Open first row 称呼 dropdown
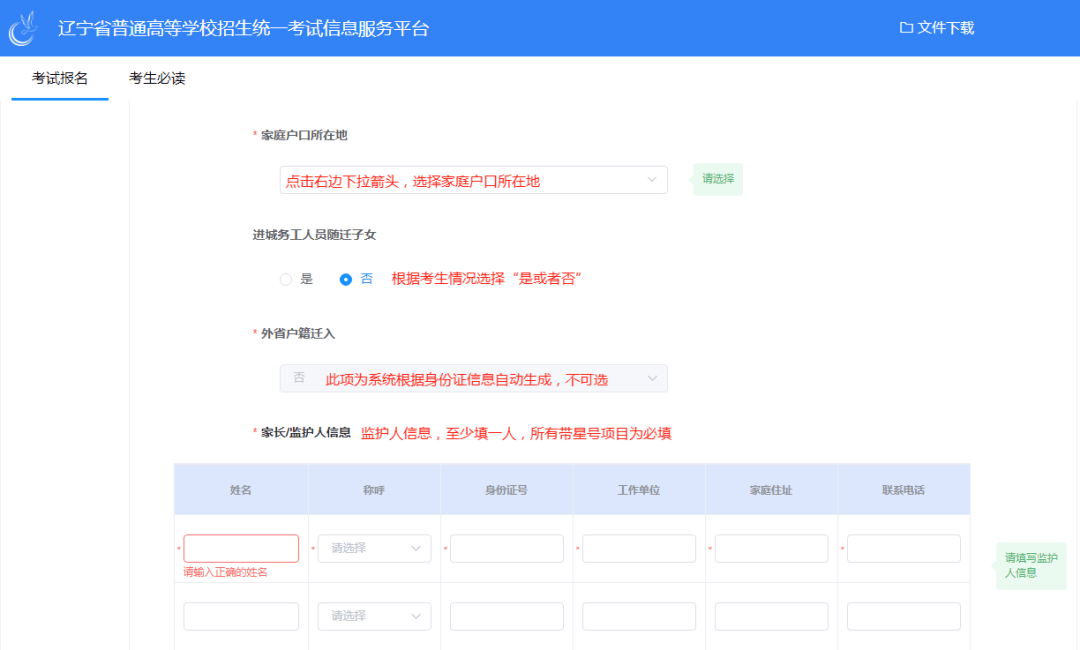 tap(374, 548)
